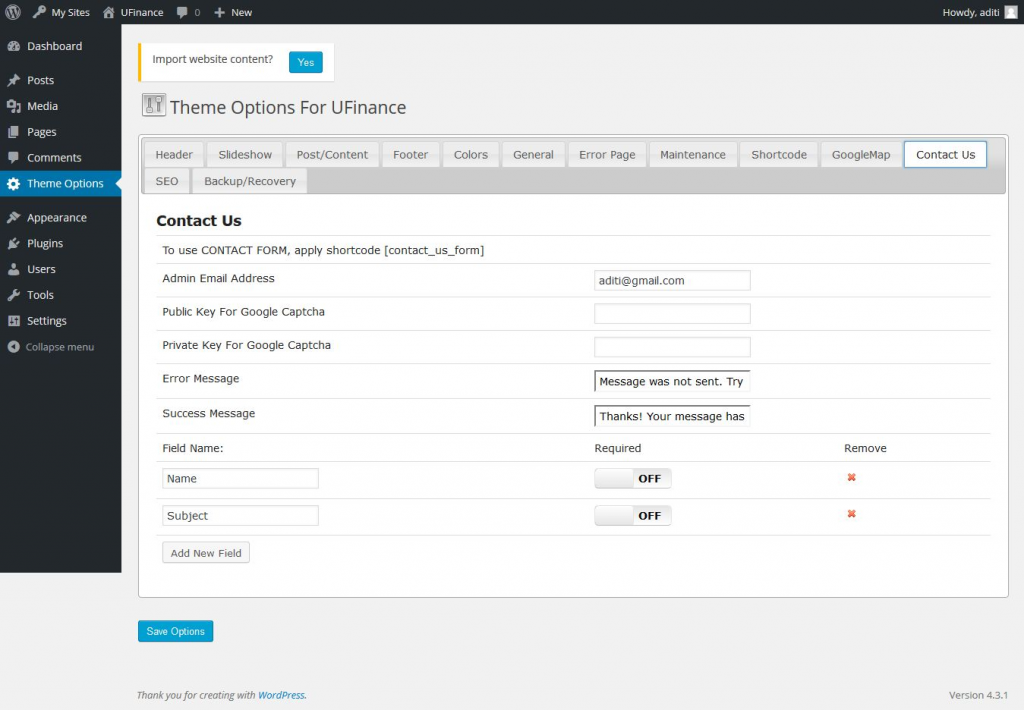Switch to the GoogleMap tab
This screenshot has width=1024, height=710.
[860, 154]
